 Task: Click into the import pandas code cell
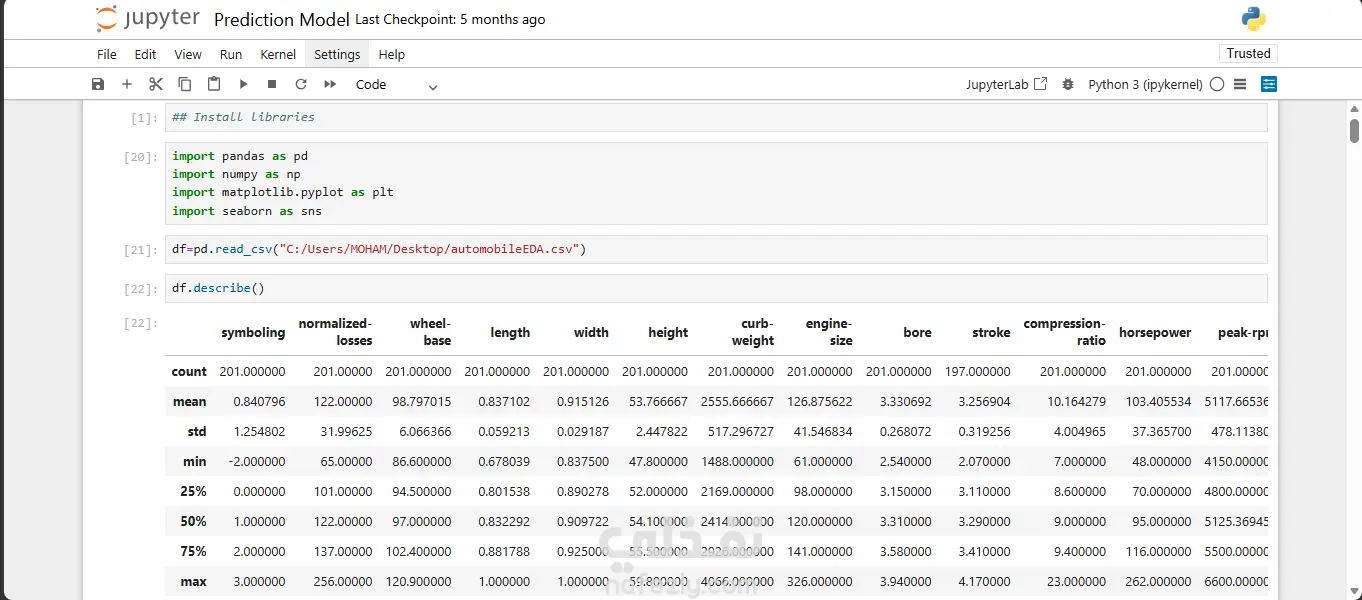point(716,183)
